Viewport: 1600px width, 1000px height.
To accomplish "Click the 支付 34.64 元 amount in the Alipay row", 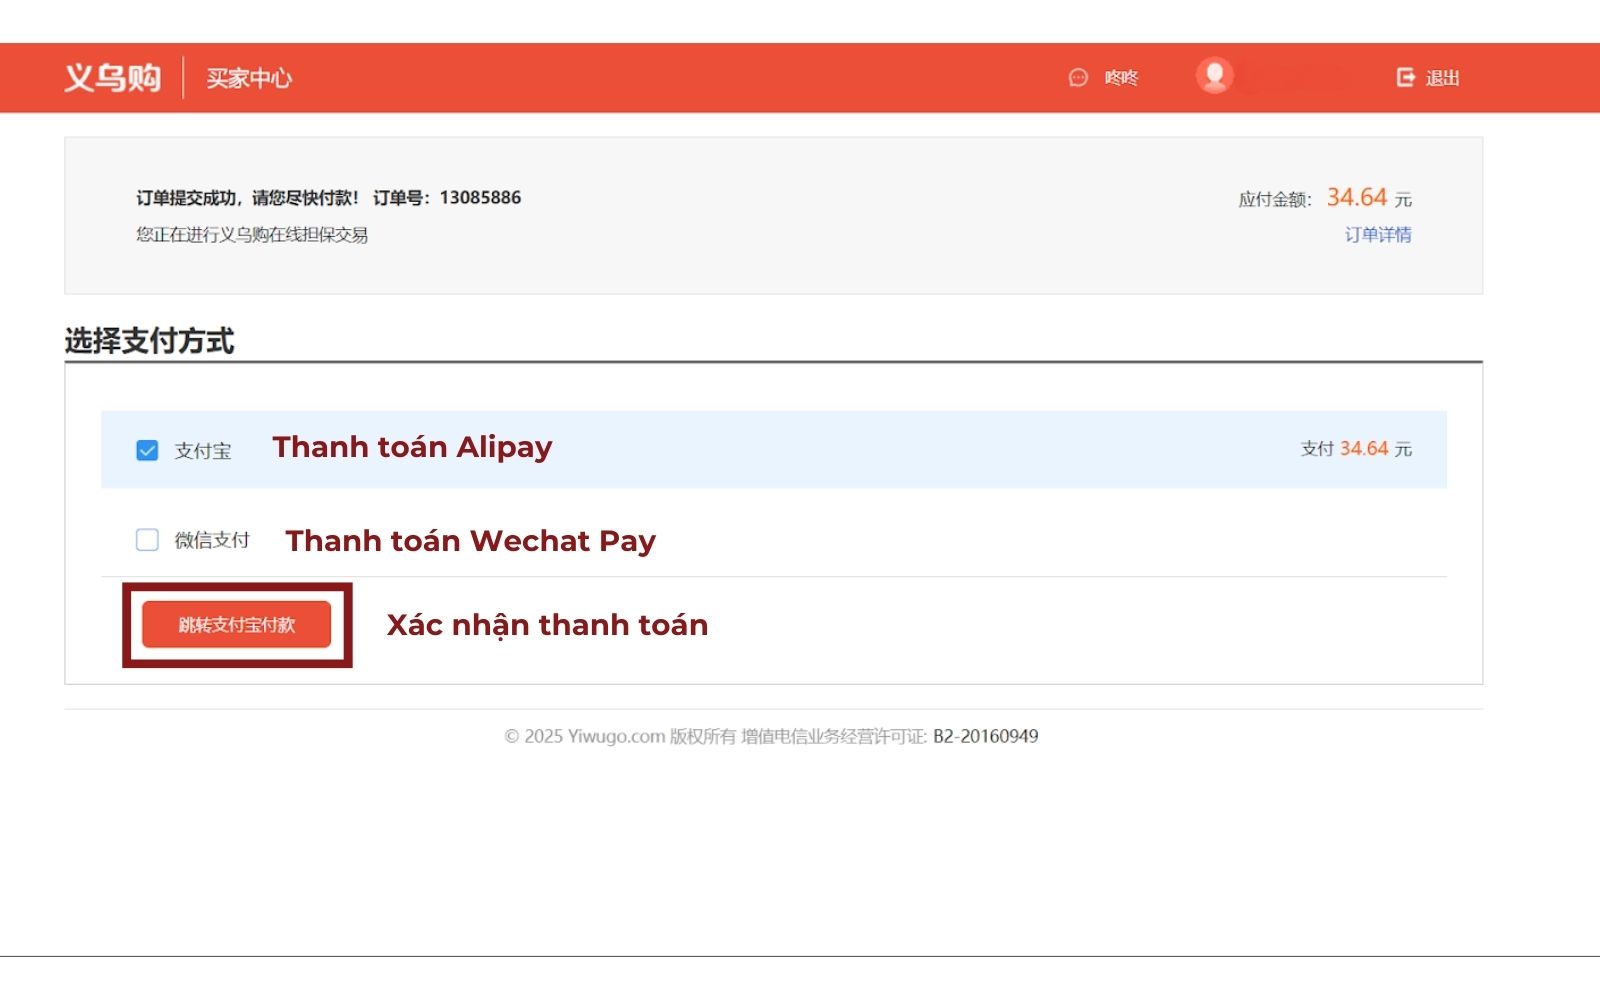I will (x=1356, y=449).
